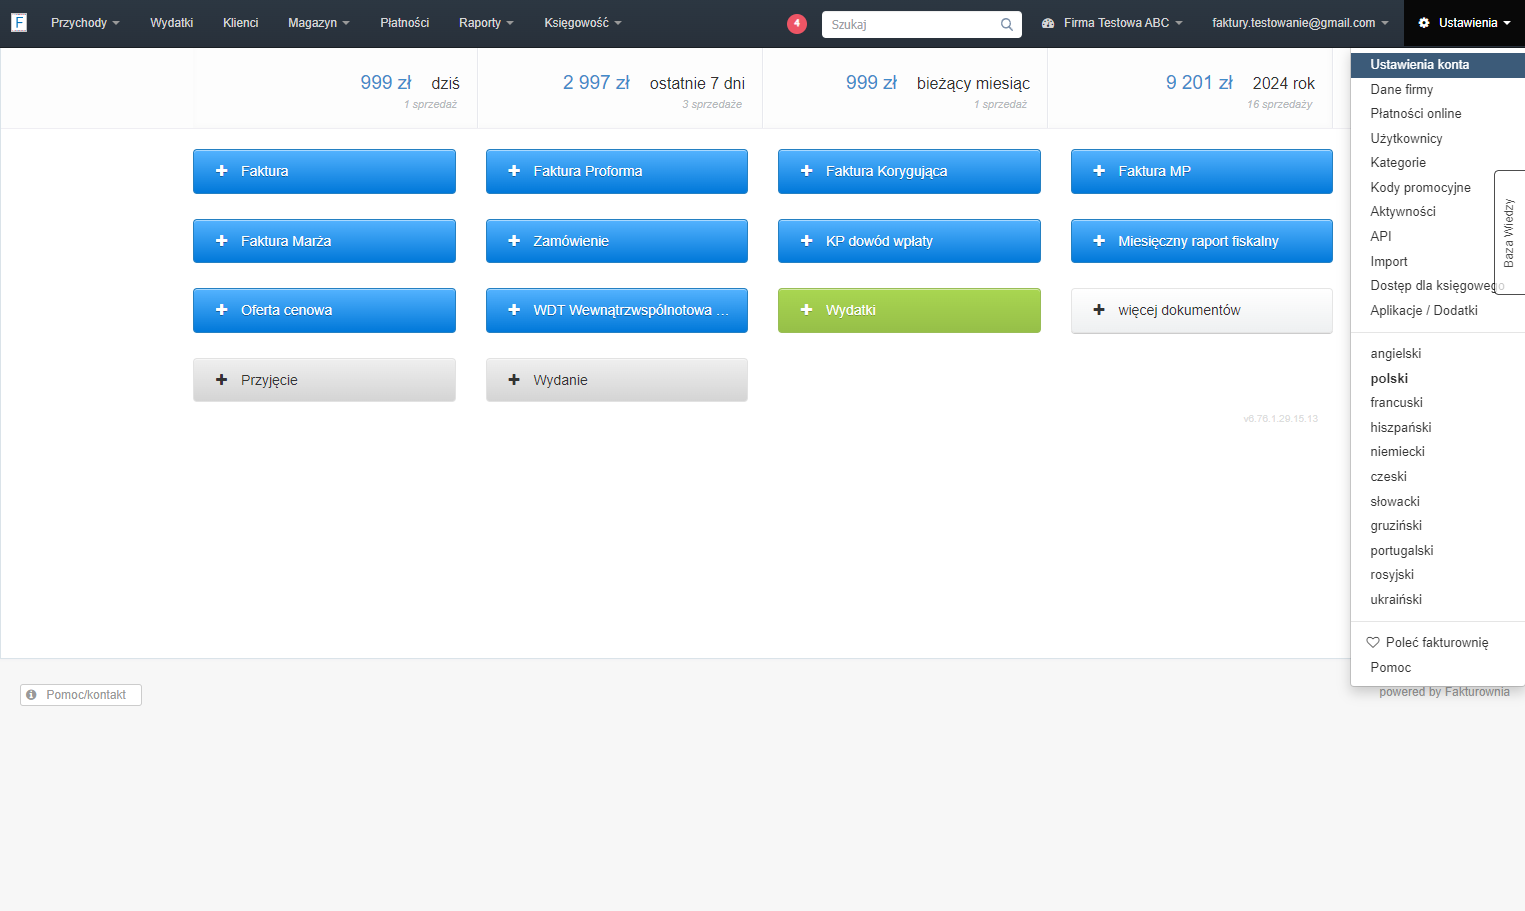Open the Raporty dropdown

point(486,23)
